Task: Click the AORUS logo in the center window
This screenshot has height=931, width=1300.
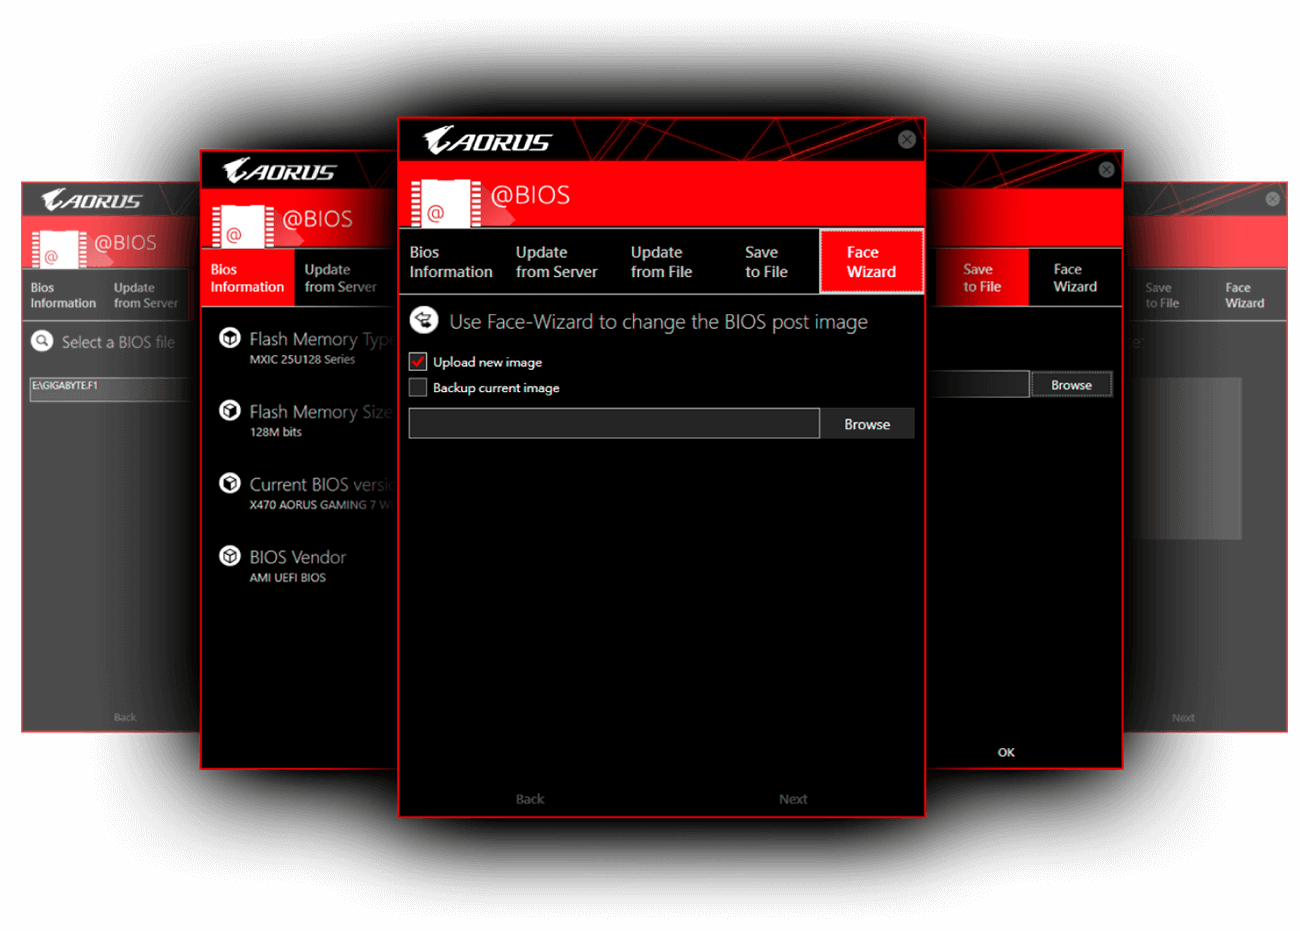Action: [487, 141]
